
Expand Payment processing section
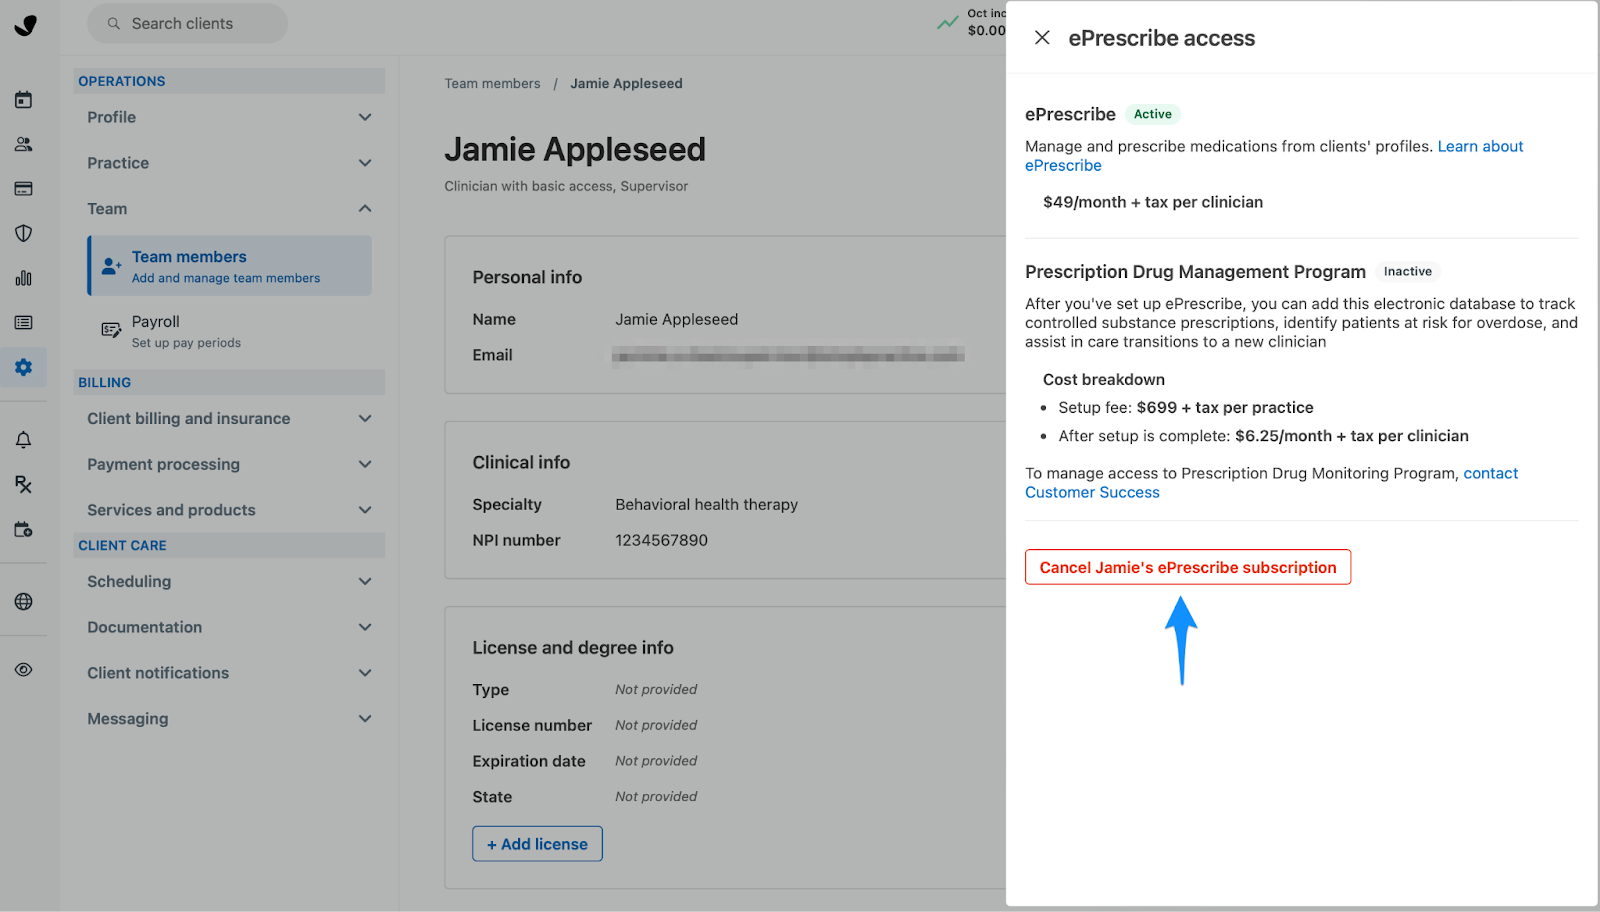coord(229,465)
